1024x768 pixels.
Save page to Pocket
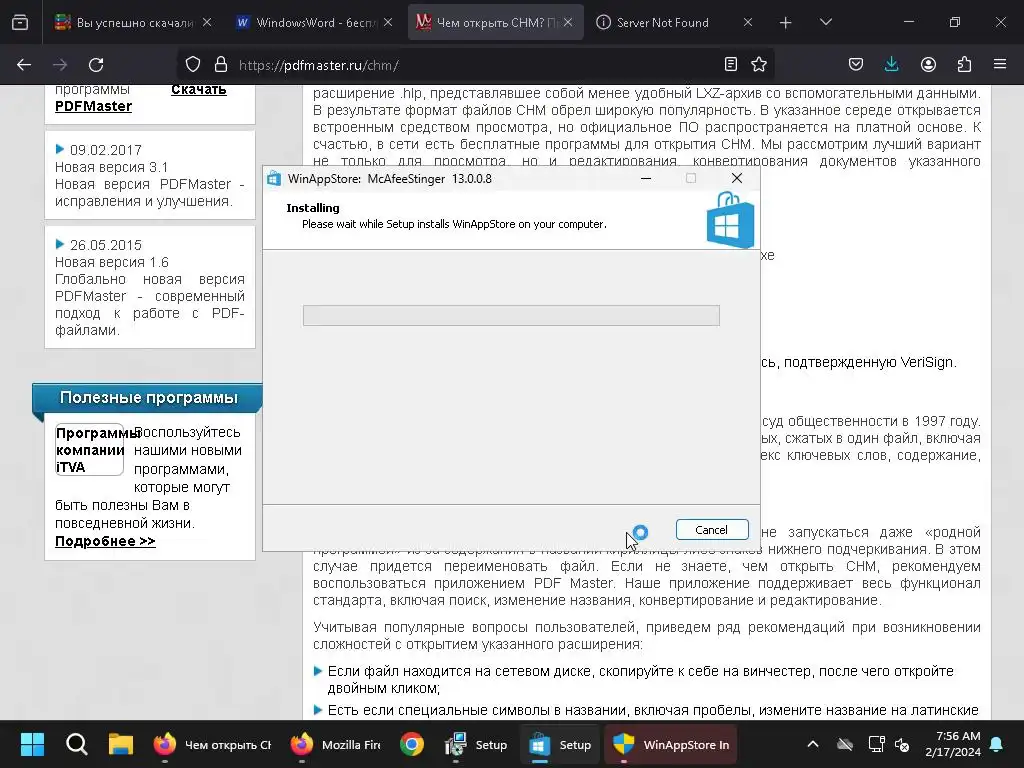856,65
